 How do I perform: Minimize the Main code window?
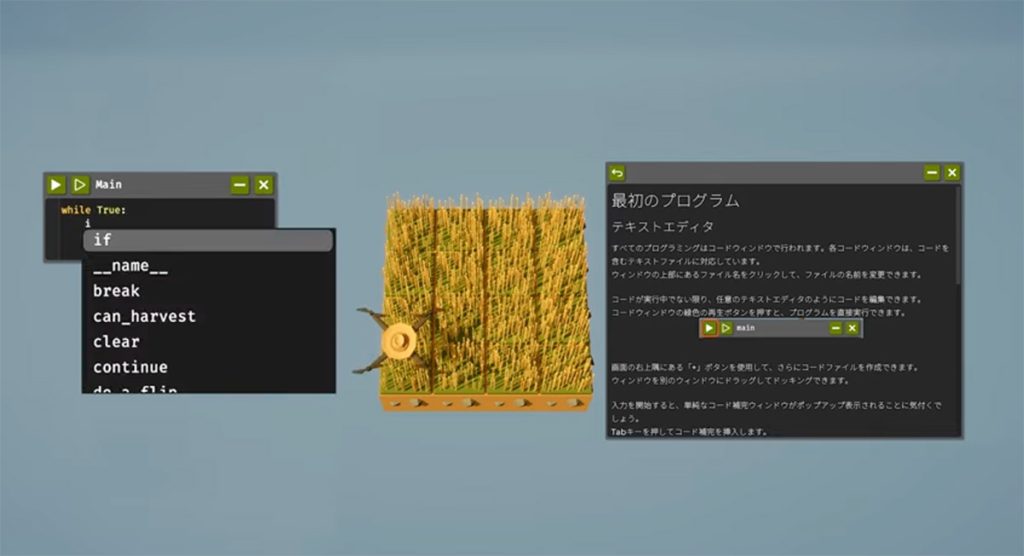point(240,185)
